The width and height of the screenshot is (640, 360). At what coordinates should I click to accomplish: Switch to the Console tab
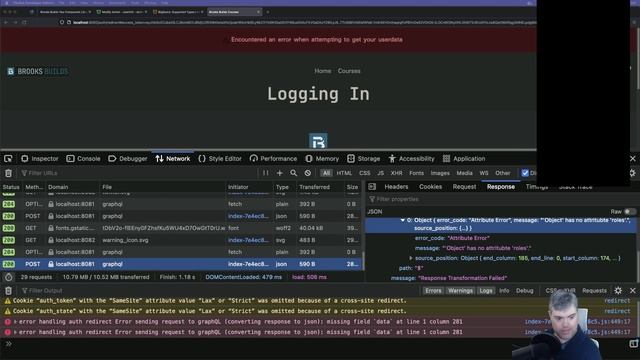[x=83, y=159]
